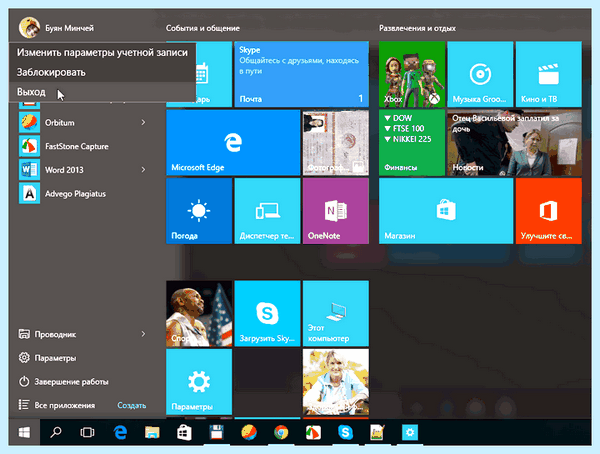Click the Создать link
Screen dimensions: 600x454
tap(132, 405)
